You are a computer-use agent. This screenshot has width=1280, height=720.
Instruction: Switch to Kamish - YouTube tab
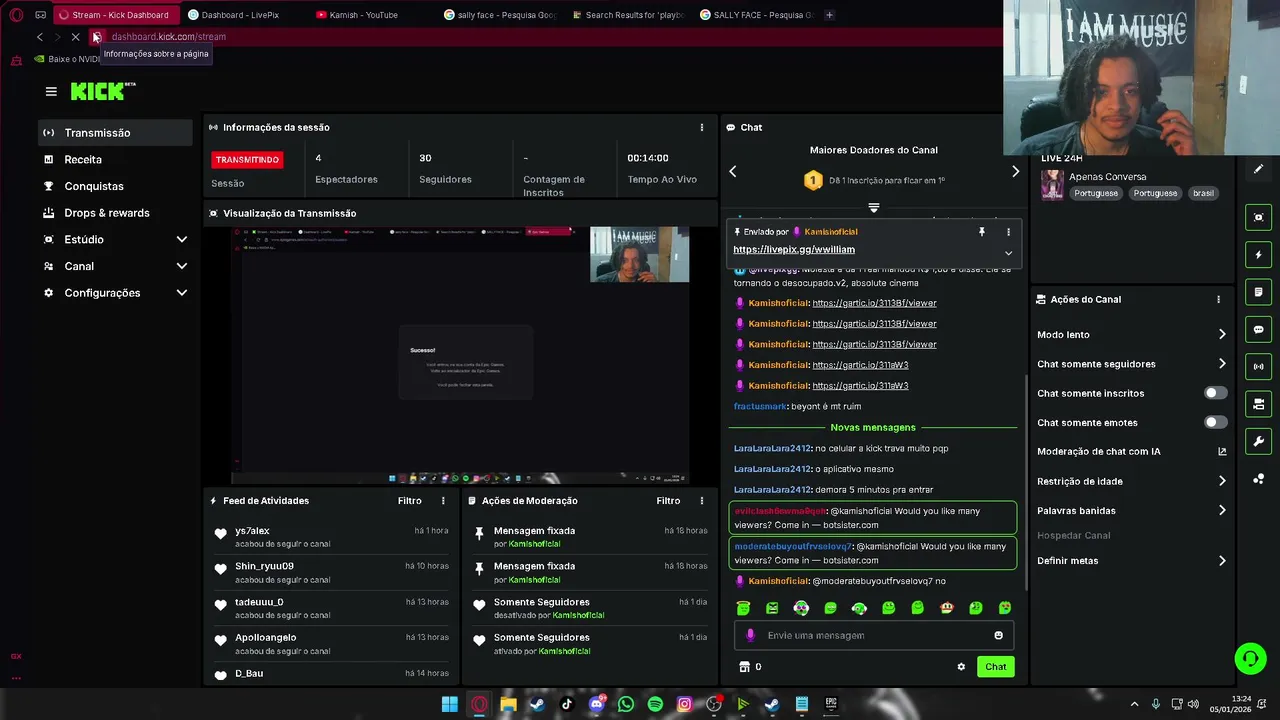pyautogui.click(x=370, y=15)
